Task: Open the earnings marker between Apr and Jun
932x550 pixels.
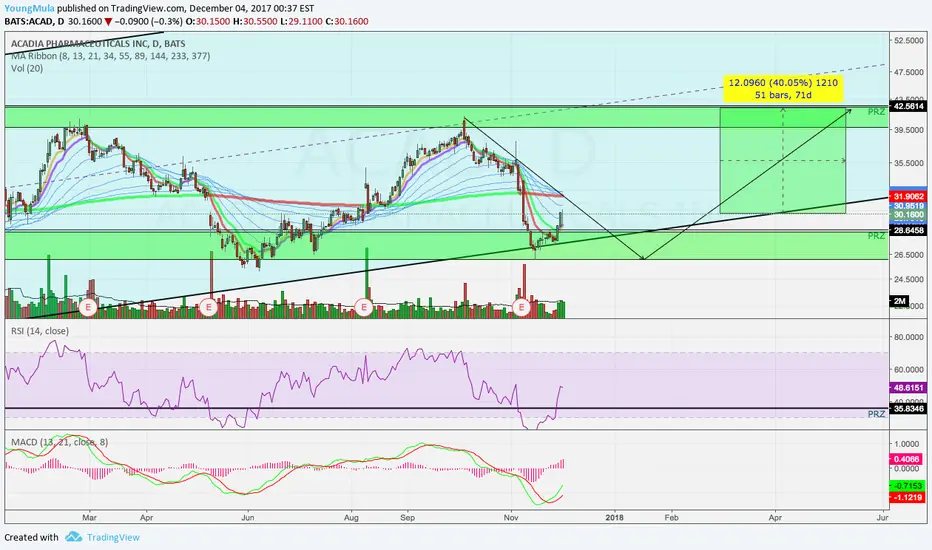Action: [208, 307]
